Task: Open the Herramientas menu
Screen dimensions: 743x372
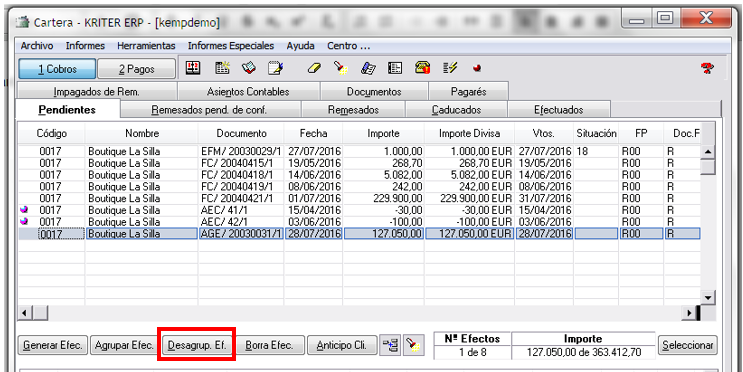Action: click(x=146, y=46)
